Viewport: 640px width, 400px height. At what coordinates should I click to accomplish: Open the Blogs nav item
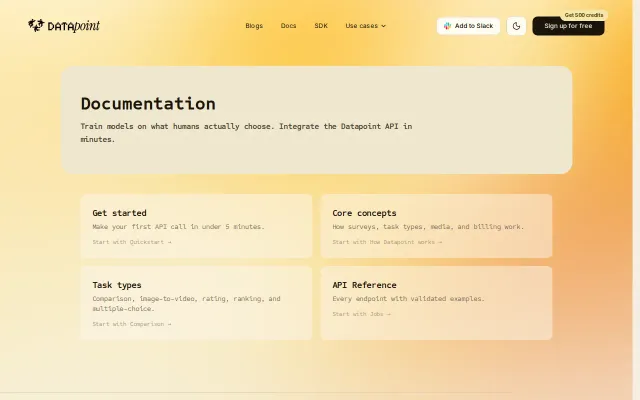pos(254,26)
